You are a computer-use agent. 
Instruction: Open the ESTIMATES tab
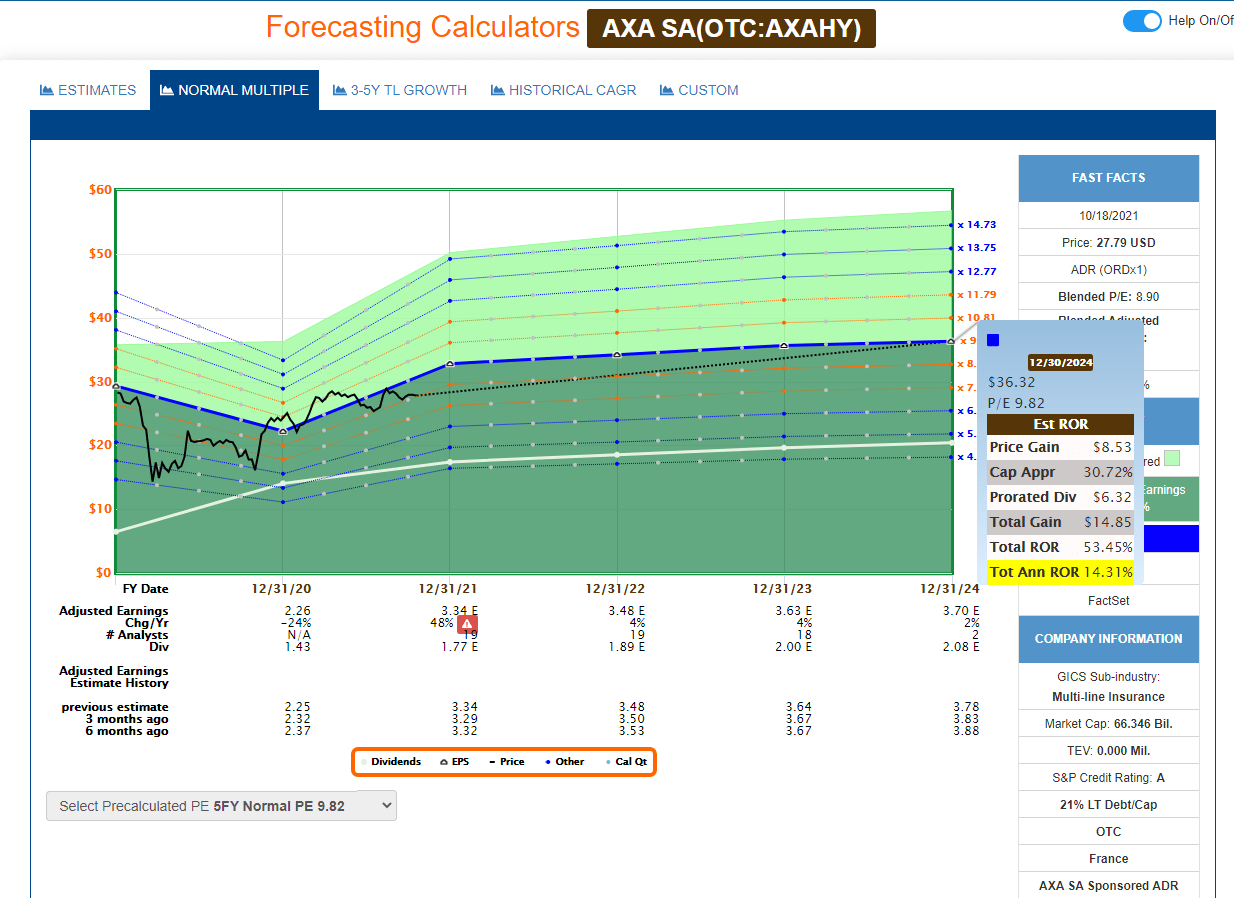(x=88, y=90)
